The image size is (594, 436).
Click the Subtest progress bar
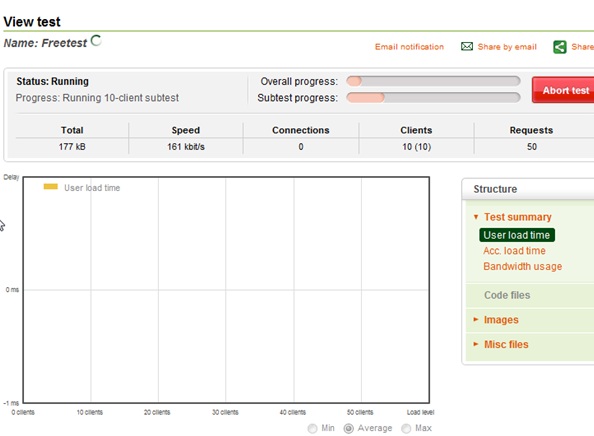[433, 98]
